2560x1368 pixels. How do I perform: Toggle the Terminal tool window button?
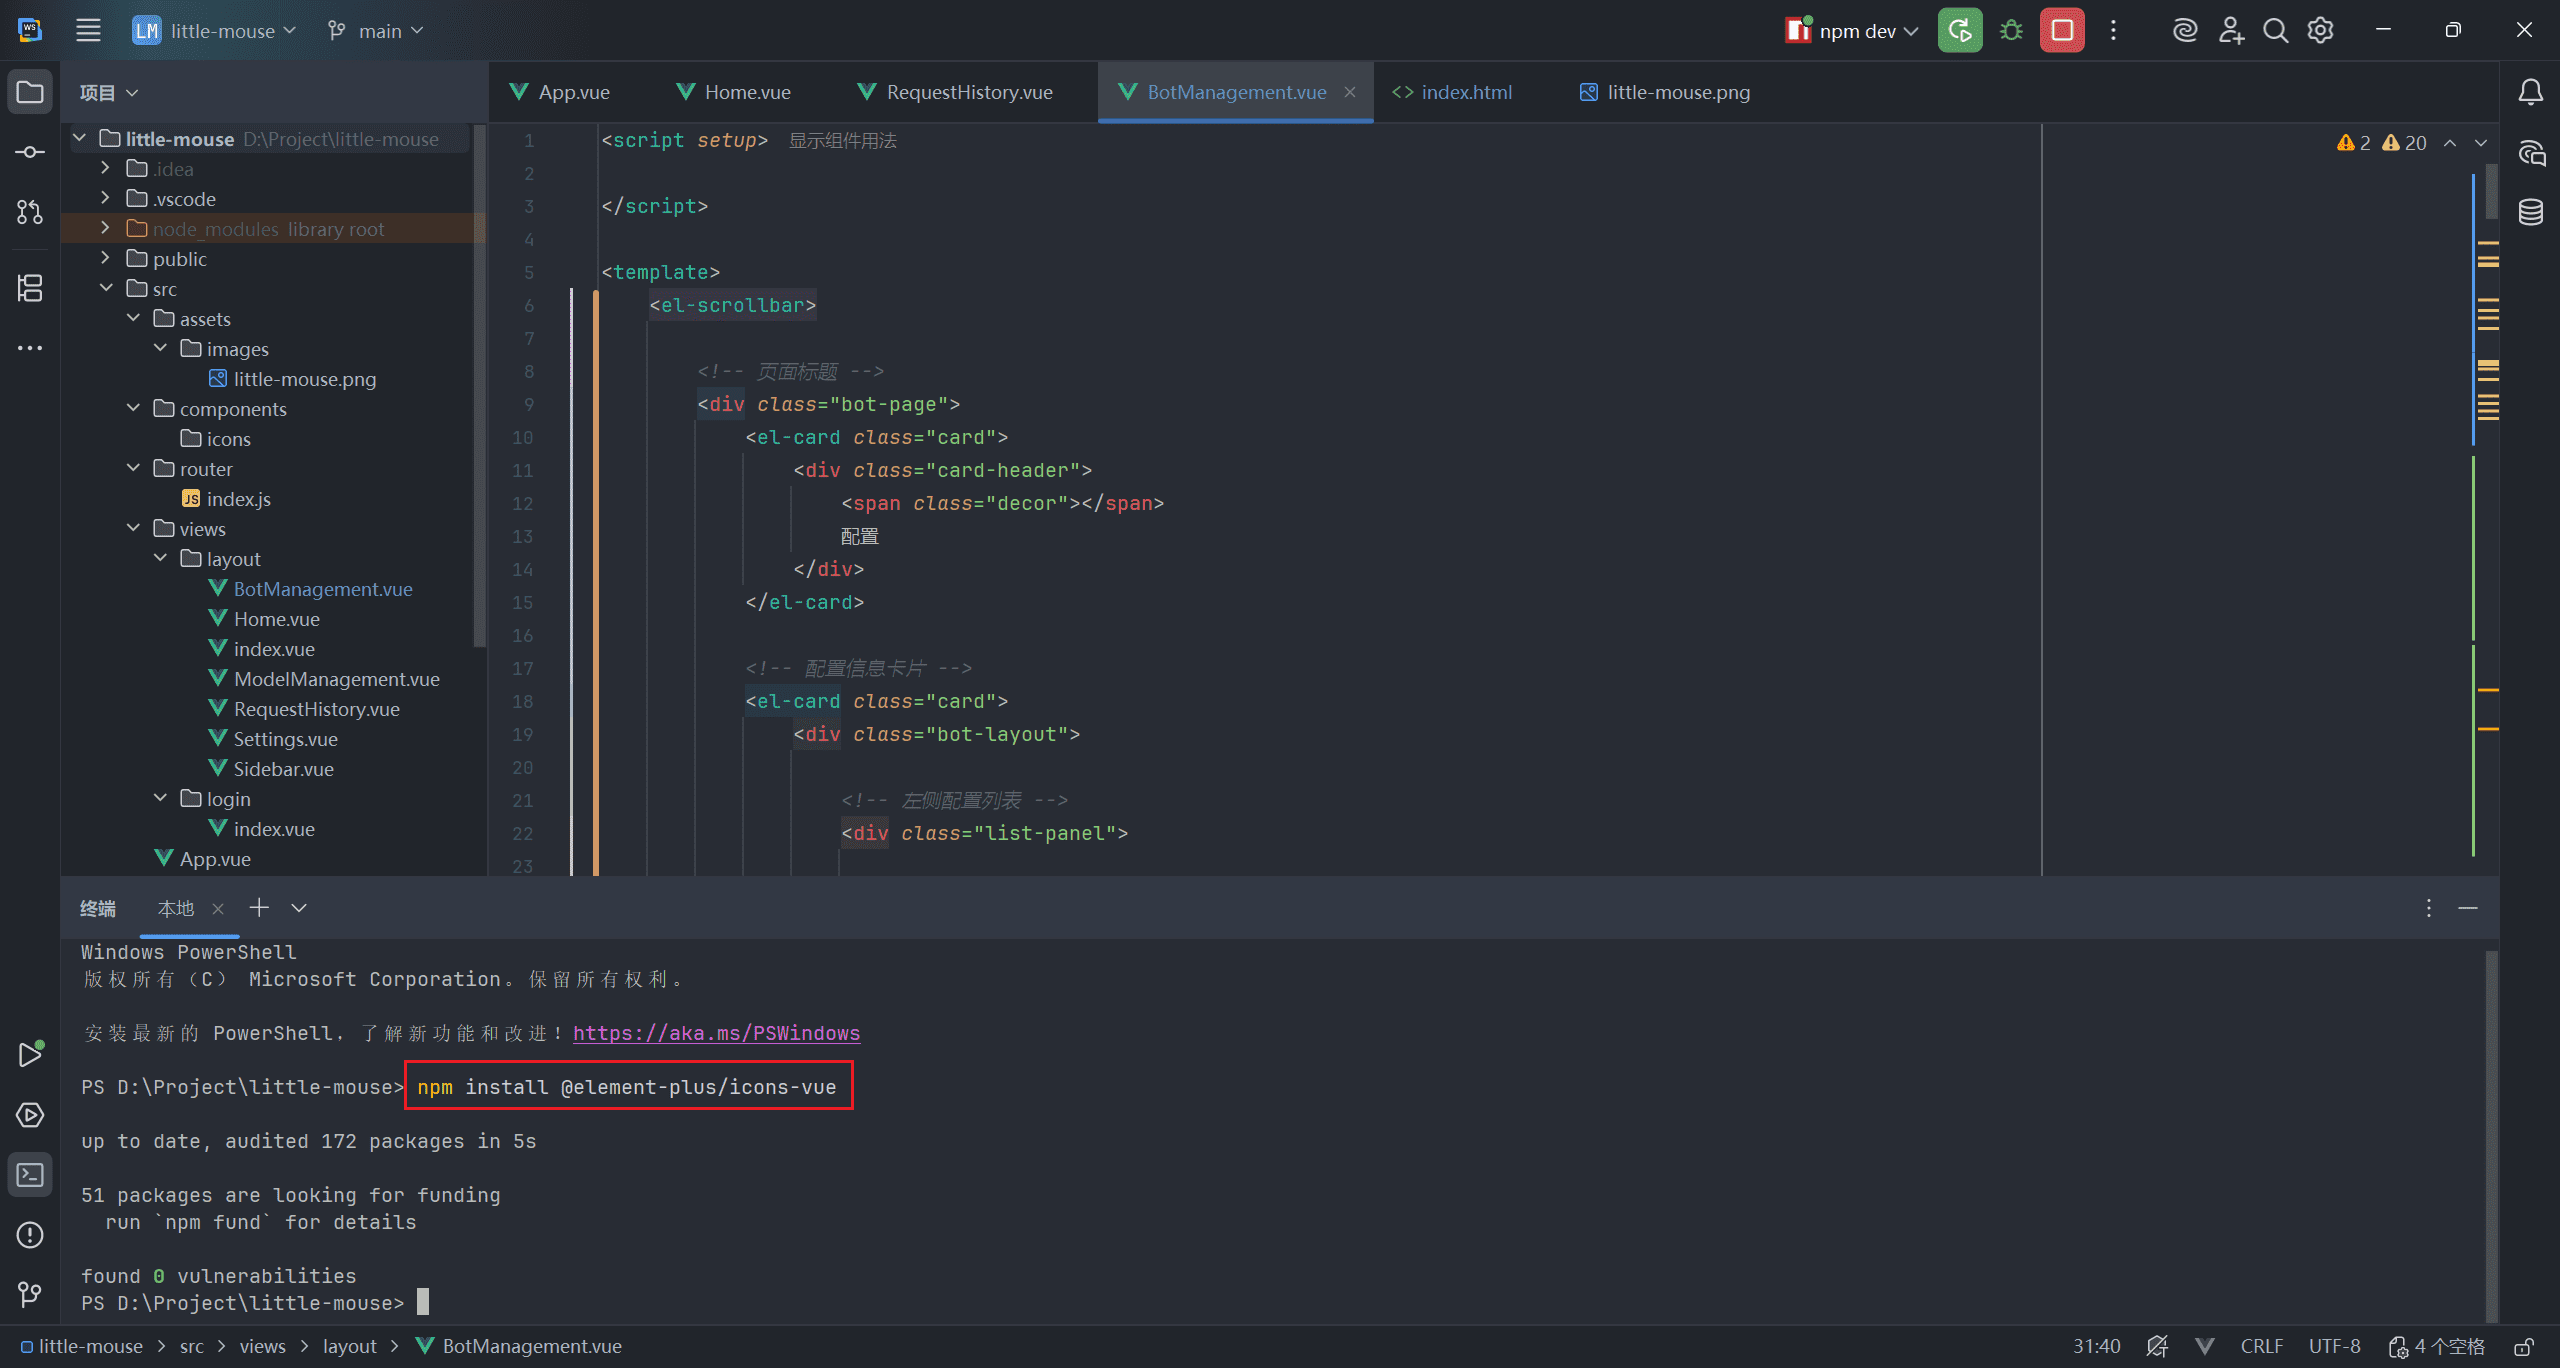pyautogui.click(x=30, y=1175)
